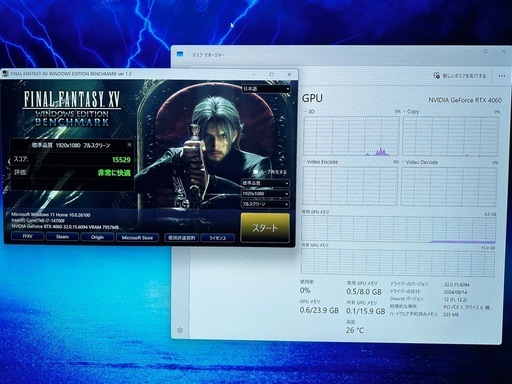This screenshot has height=384, width=512.
Task: Maximize the Task Manager window
Action: (485, 51)
